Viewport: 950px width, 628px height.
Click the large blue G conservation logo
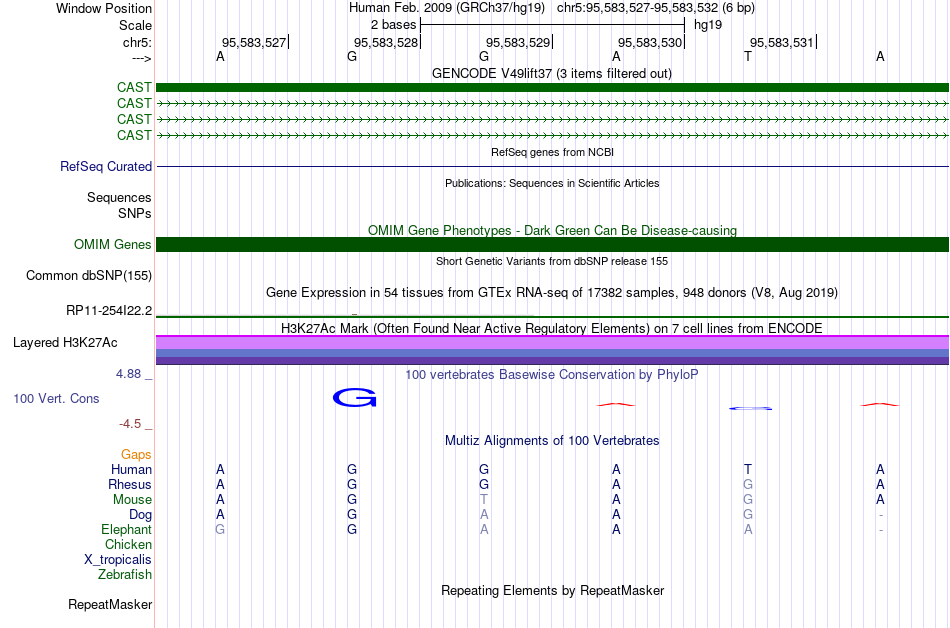[x=354, y=398]
